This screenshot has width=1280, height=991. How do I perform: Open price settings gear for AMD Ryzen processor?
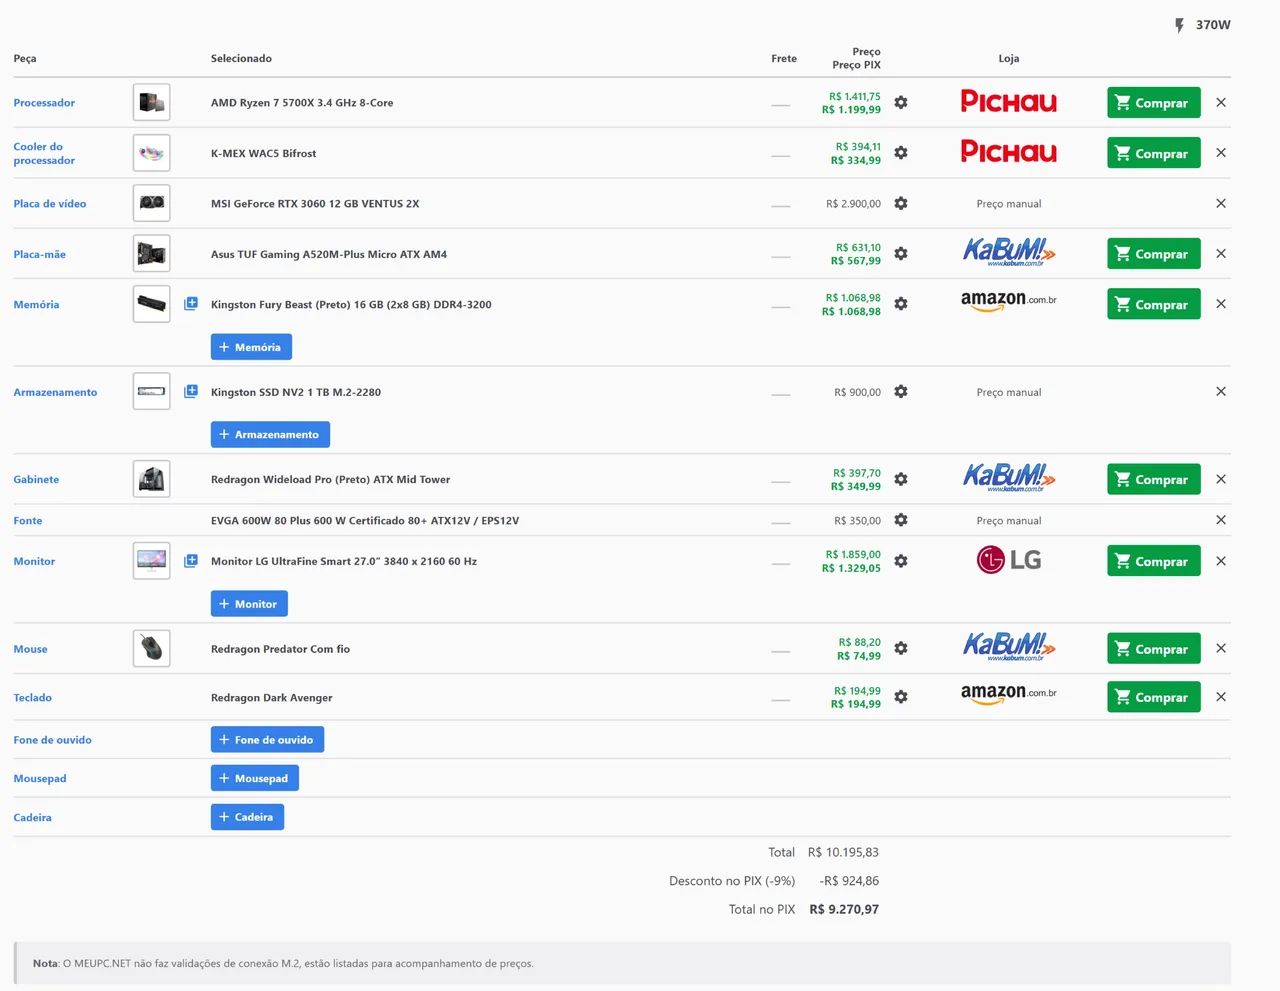[x=901, y=103]
